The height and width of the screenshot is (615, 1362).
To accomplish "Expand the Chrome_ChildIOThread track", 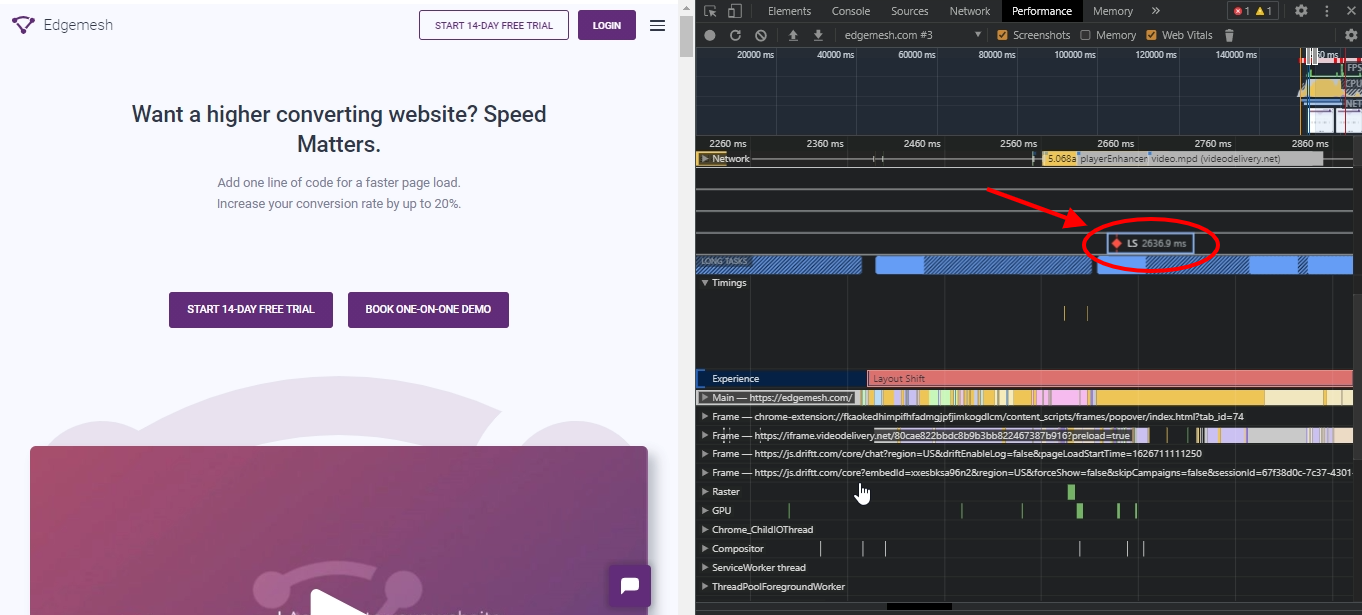I will pos(705,530).
